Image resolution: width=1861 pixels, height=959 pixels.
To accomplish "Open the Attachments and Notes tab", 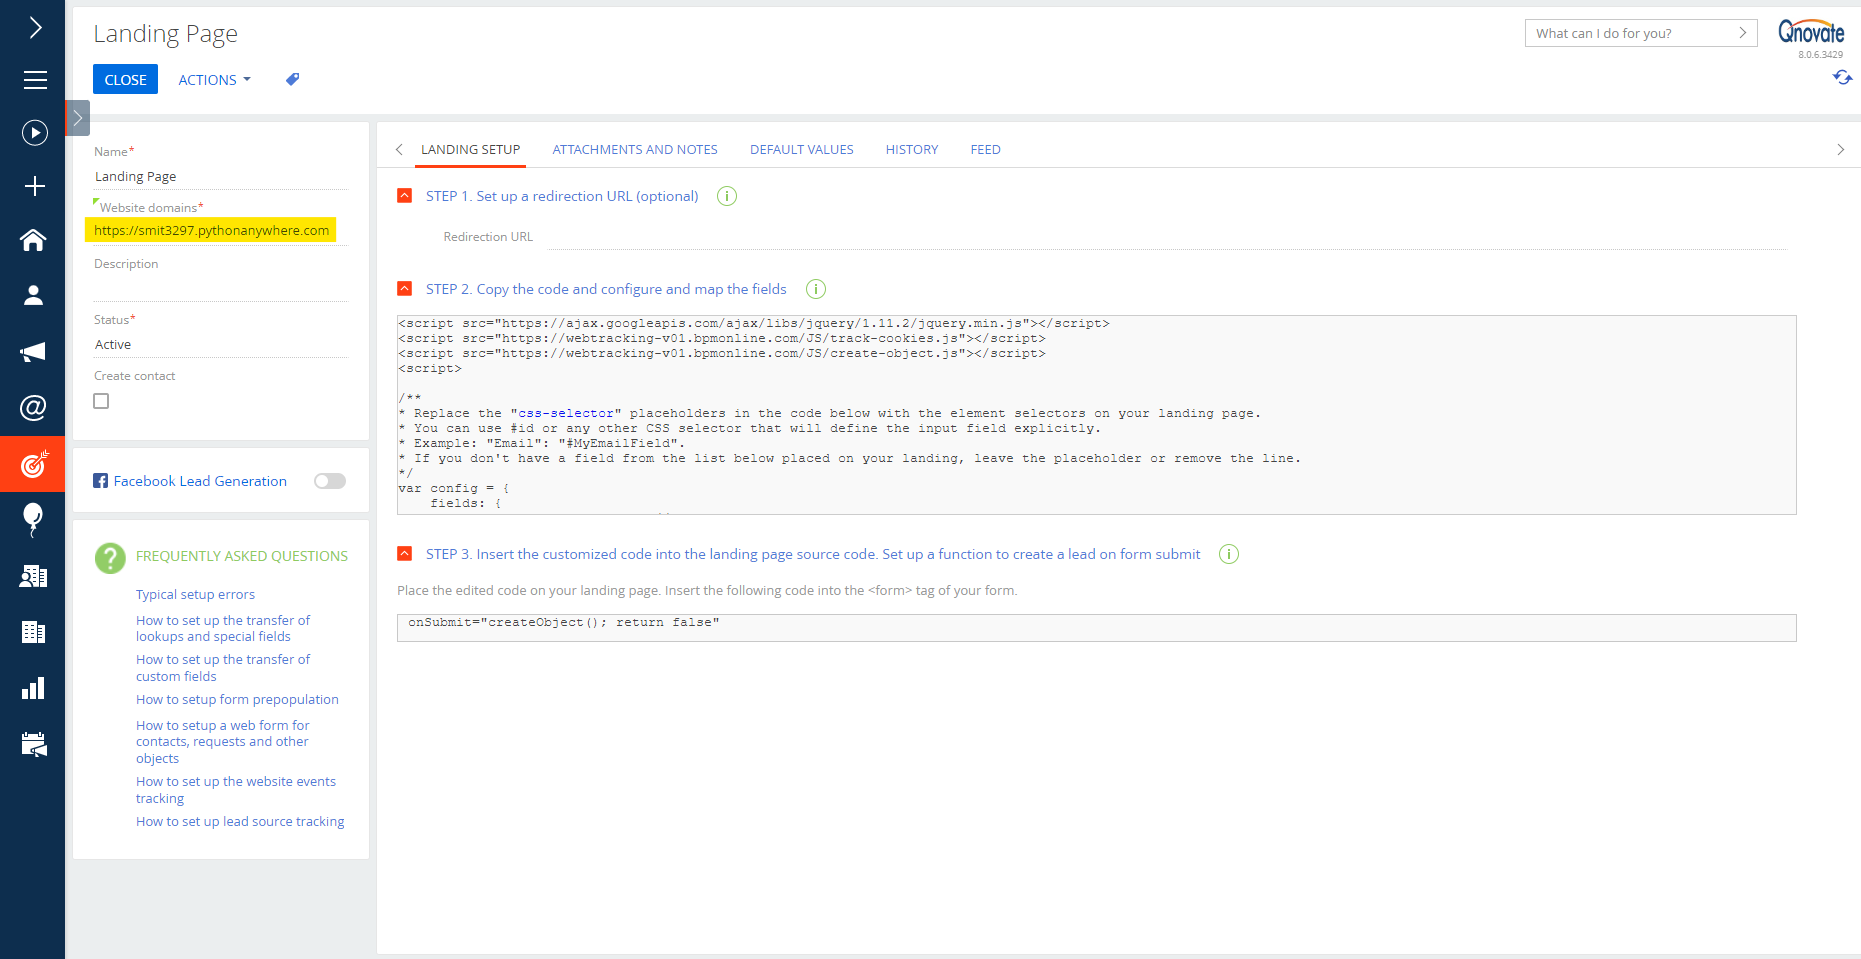I will [x=635, y=150].
